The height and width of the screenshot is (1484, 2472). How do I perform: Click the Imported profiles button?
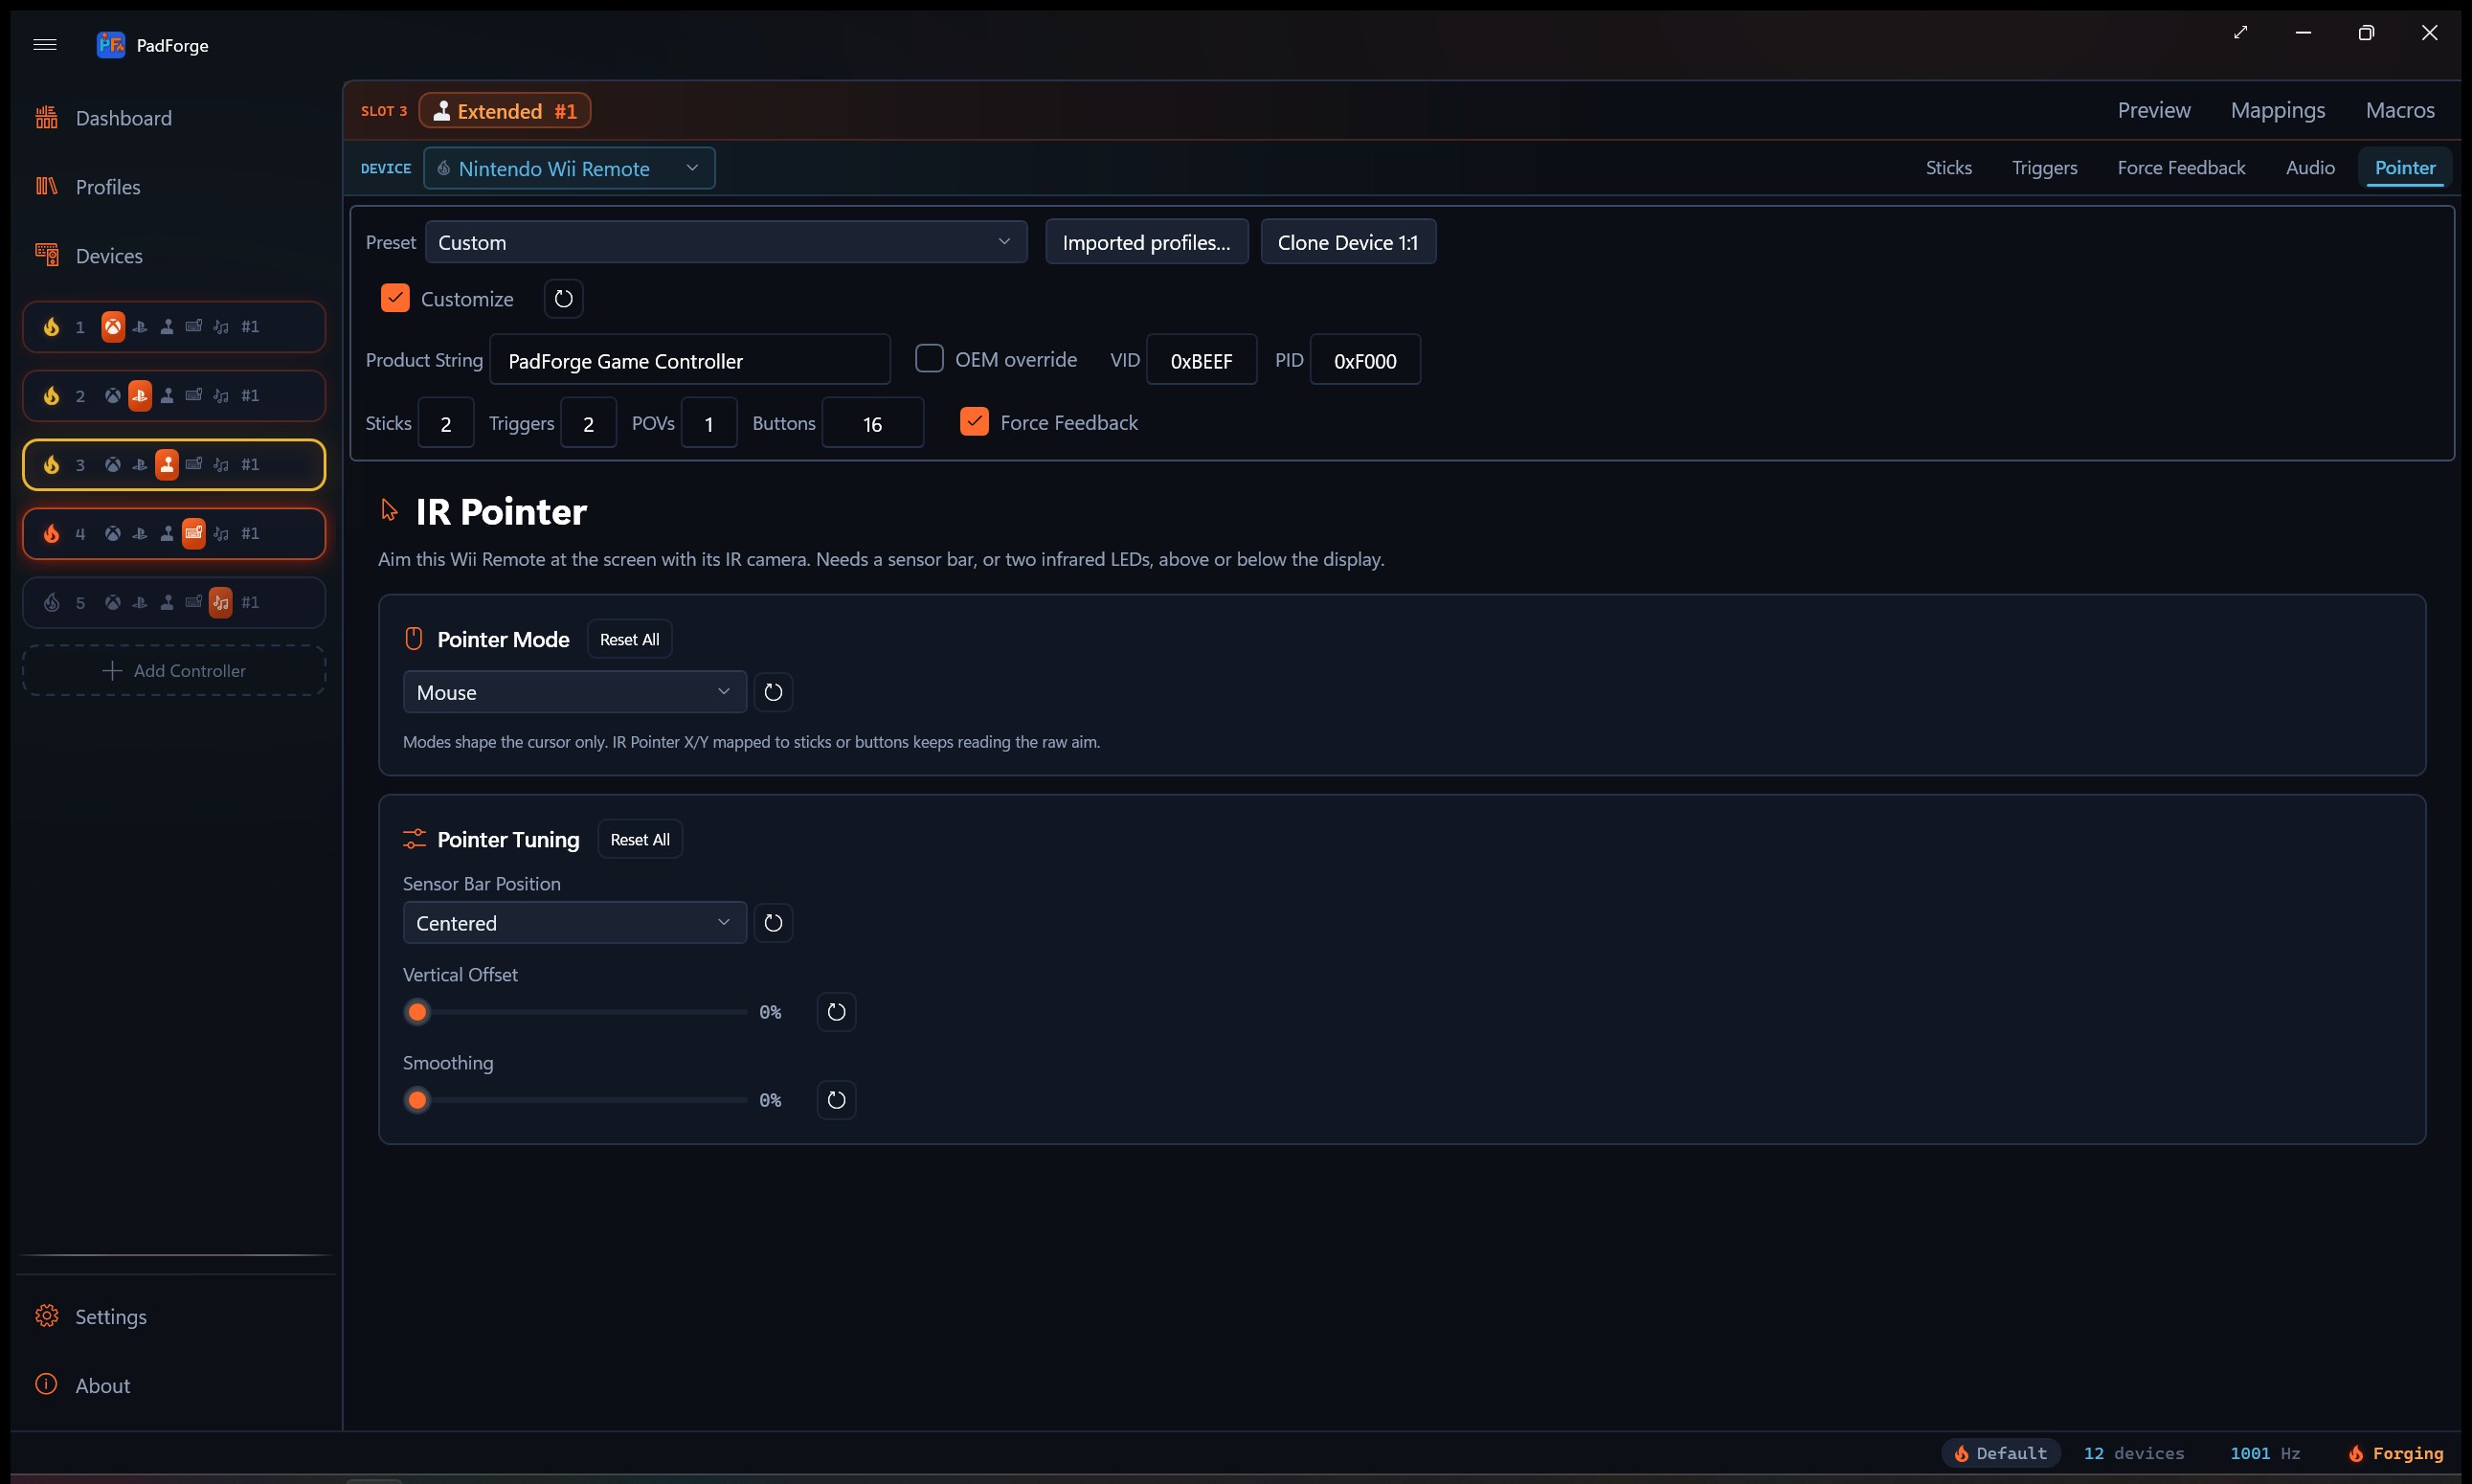click(1146, 242)
